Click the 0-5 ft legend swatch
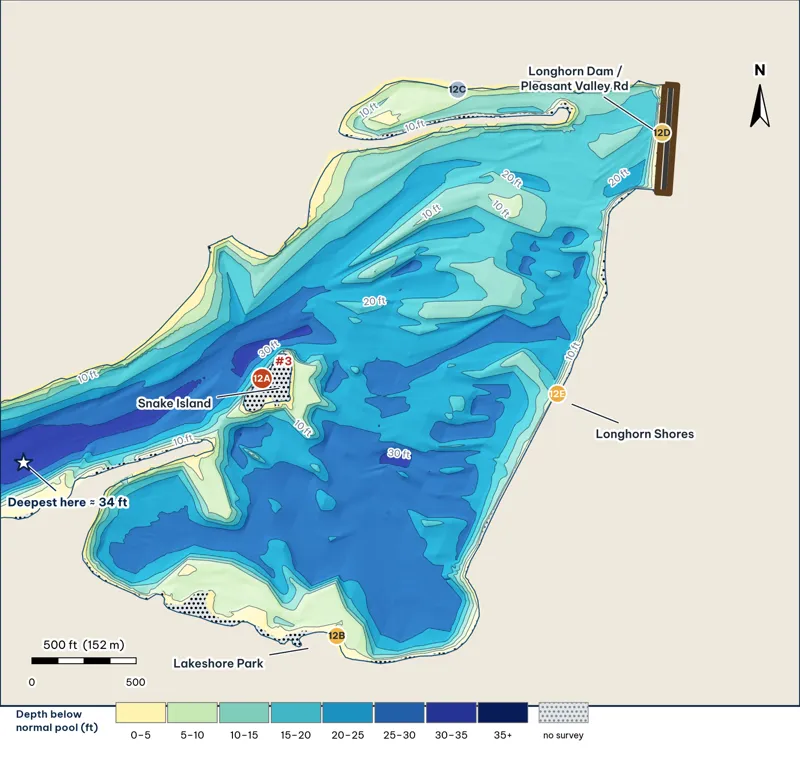800x760 pixels. (141, 713)
